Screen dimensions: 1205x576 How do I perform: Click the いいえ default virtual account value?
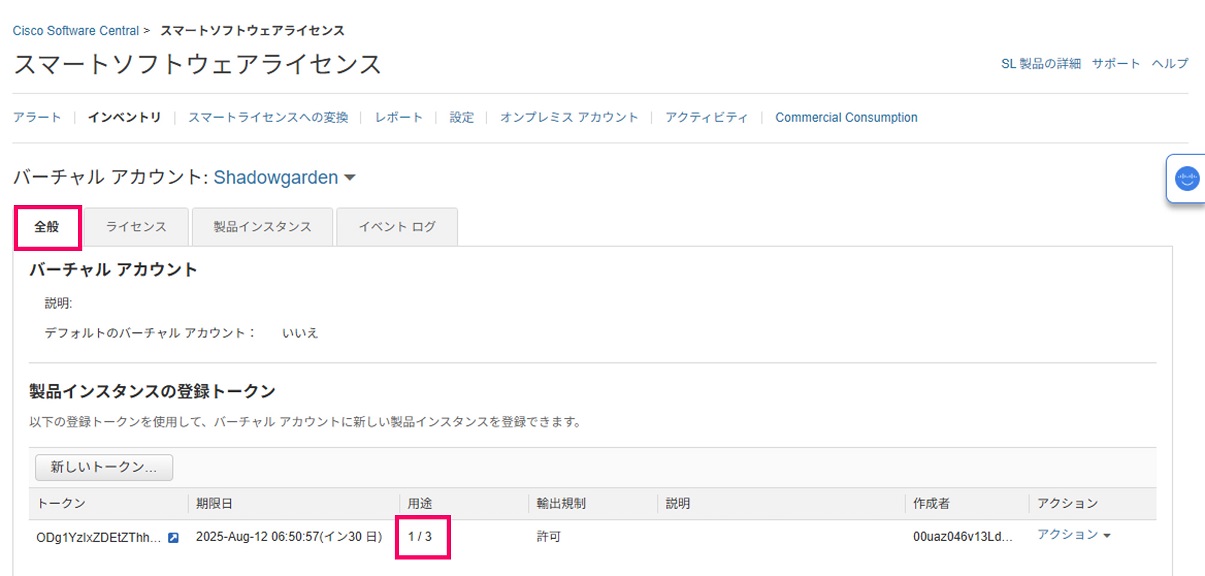point(300,332)
